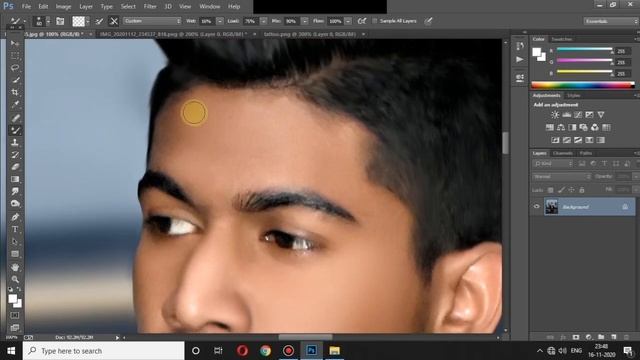The image size is (640, 360).
Task: Select the Path Selection tool
Action: click(x=15, y=242)
